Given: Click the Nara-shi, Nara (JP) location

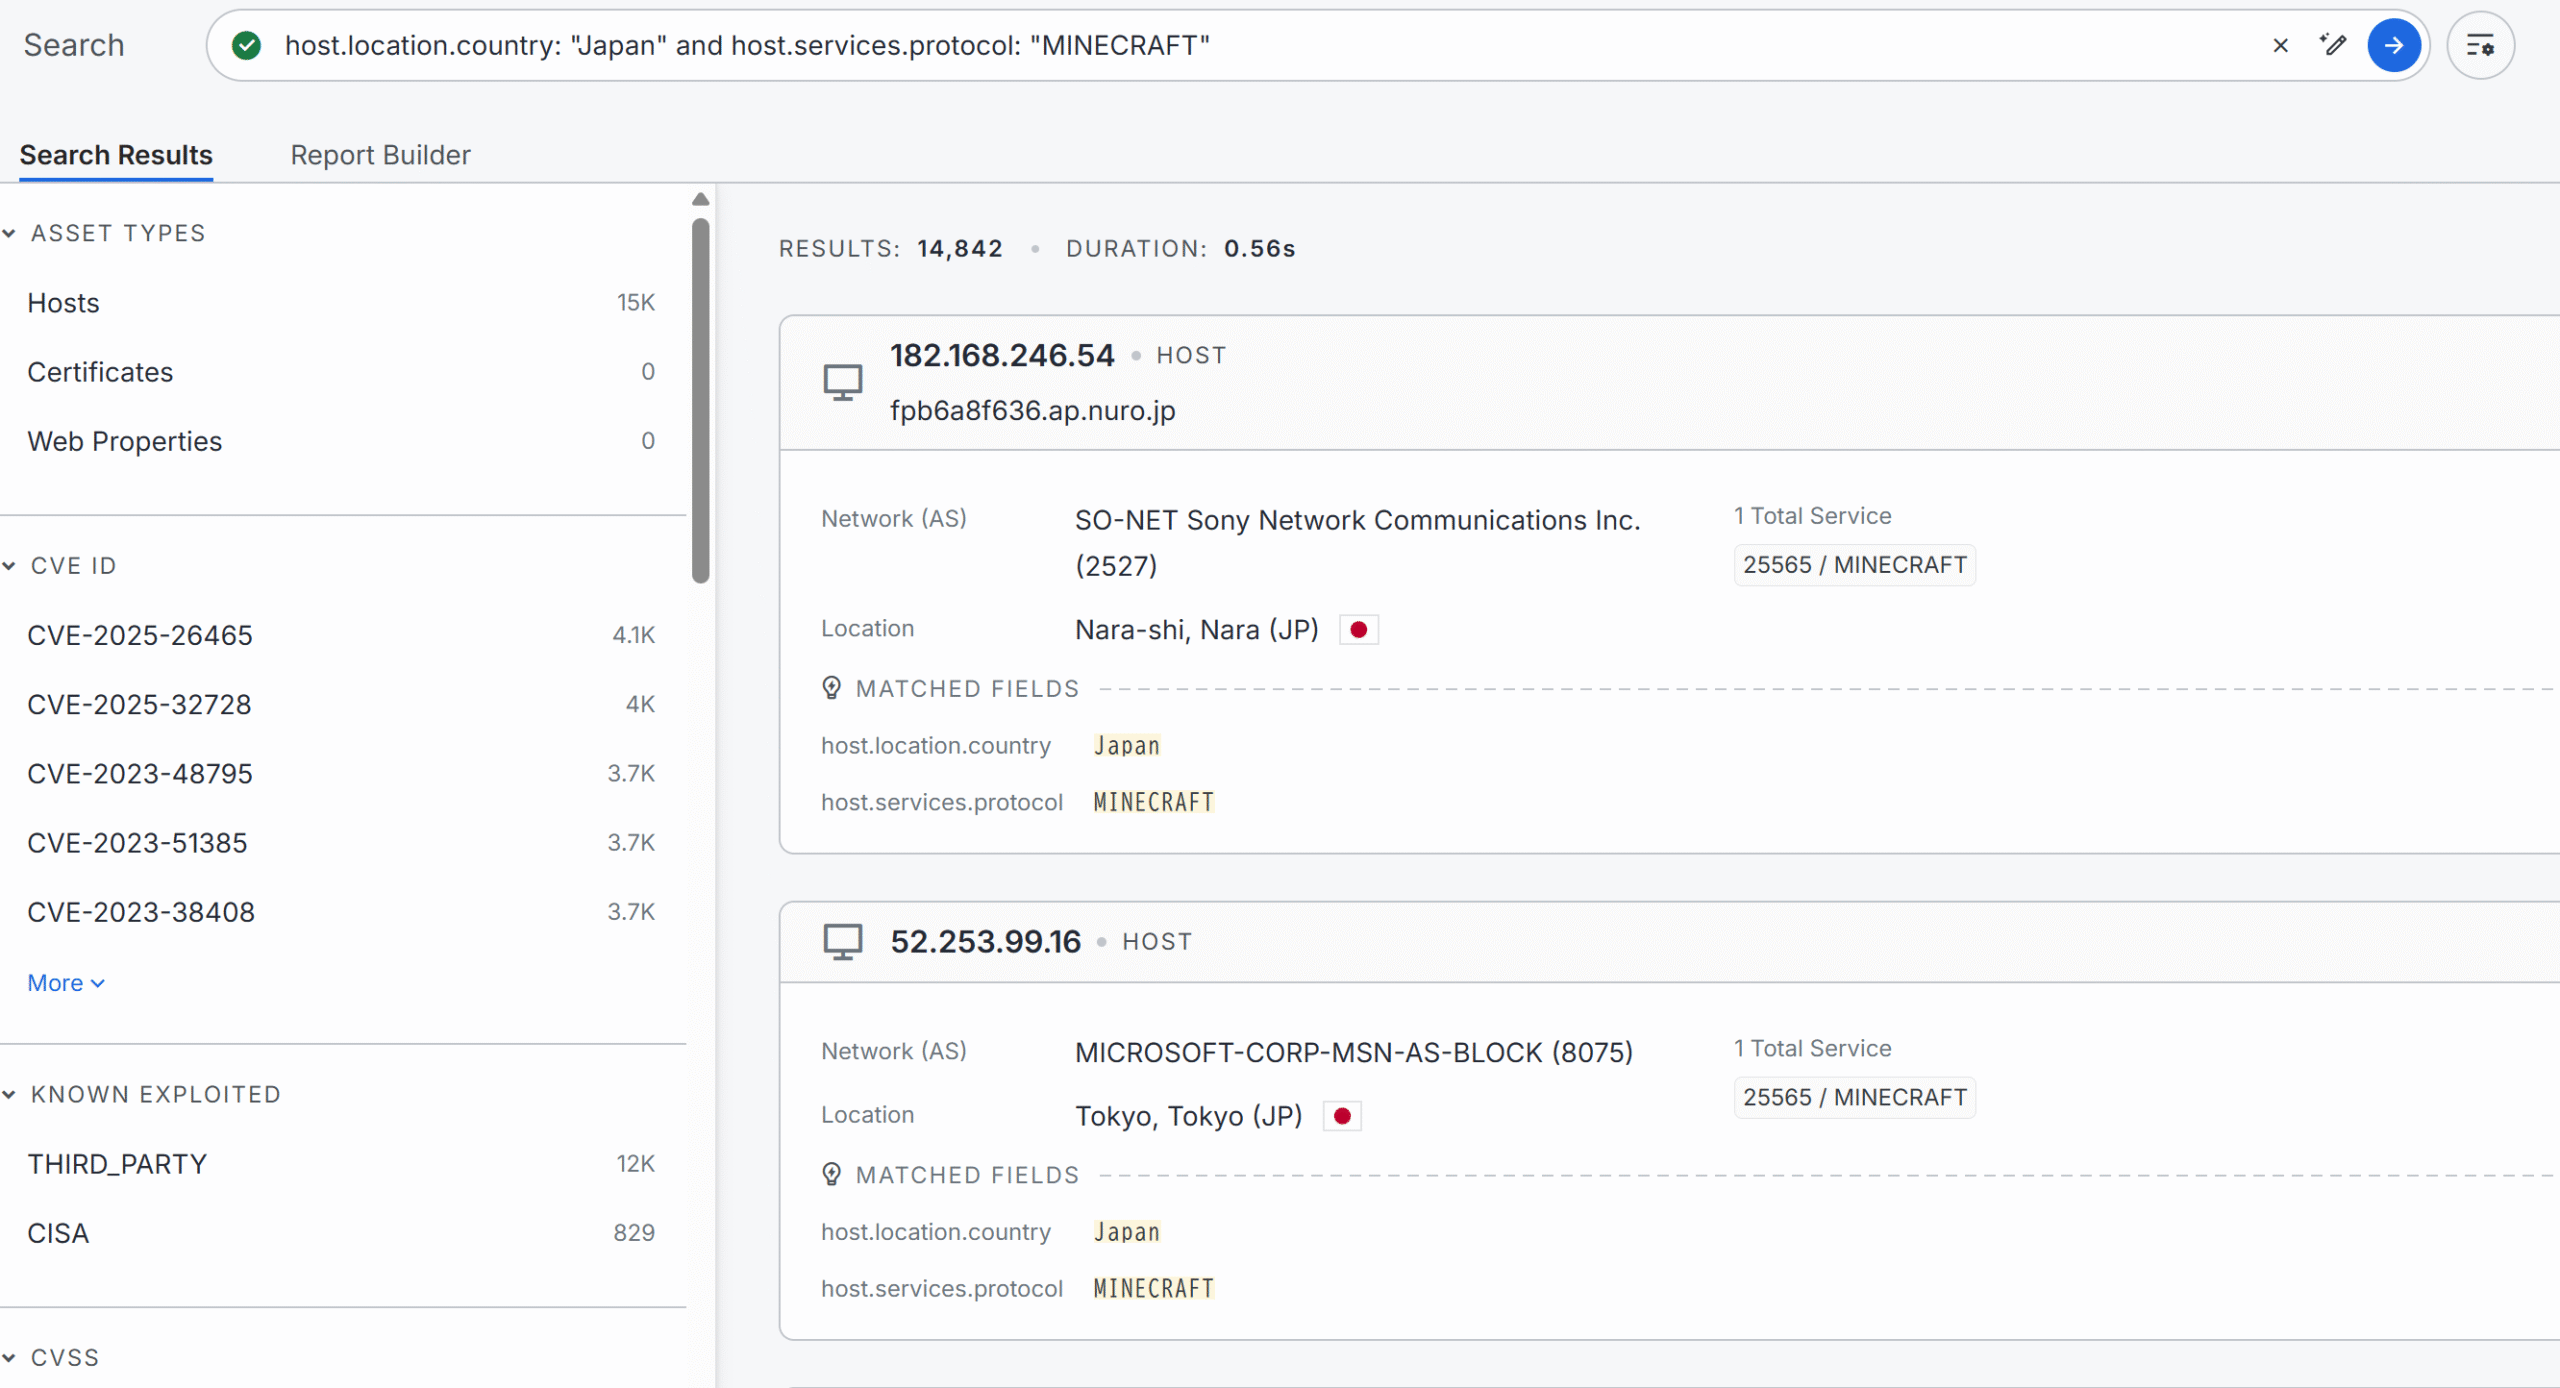Looking at the screenshot, I should tap(1196, 630).
